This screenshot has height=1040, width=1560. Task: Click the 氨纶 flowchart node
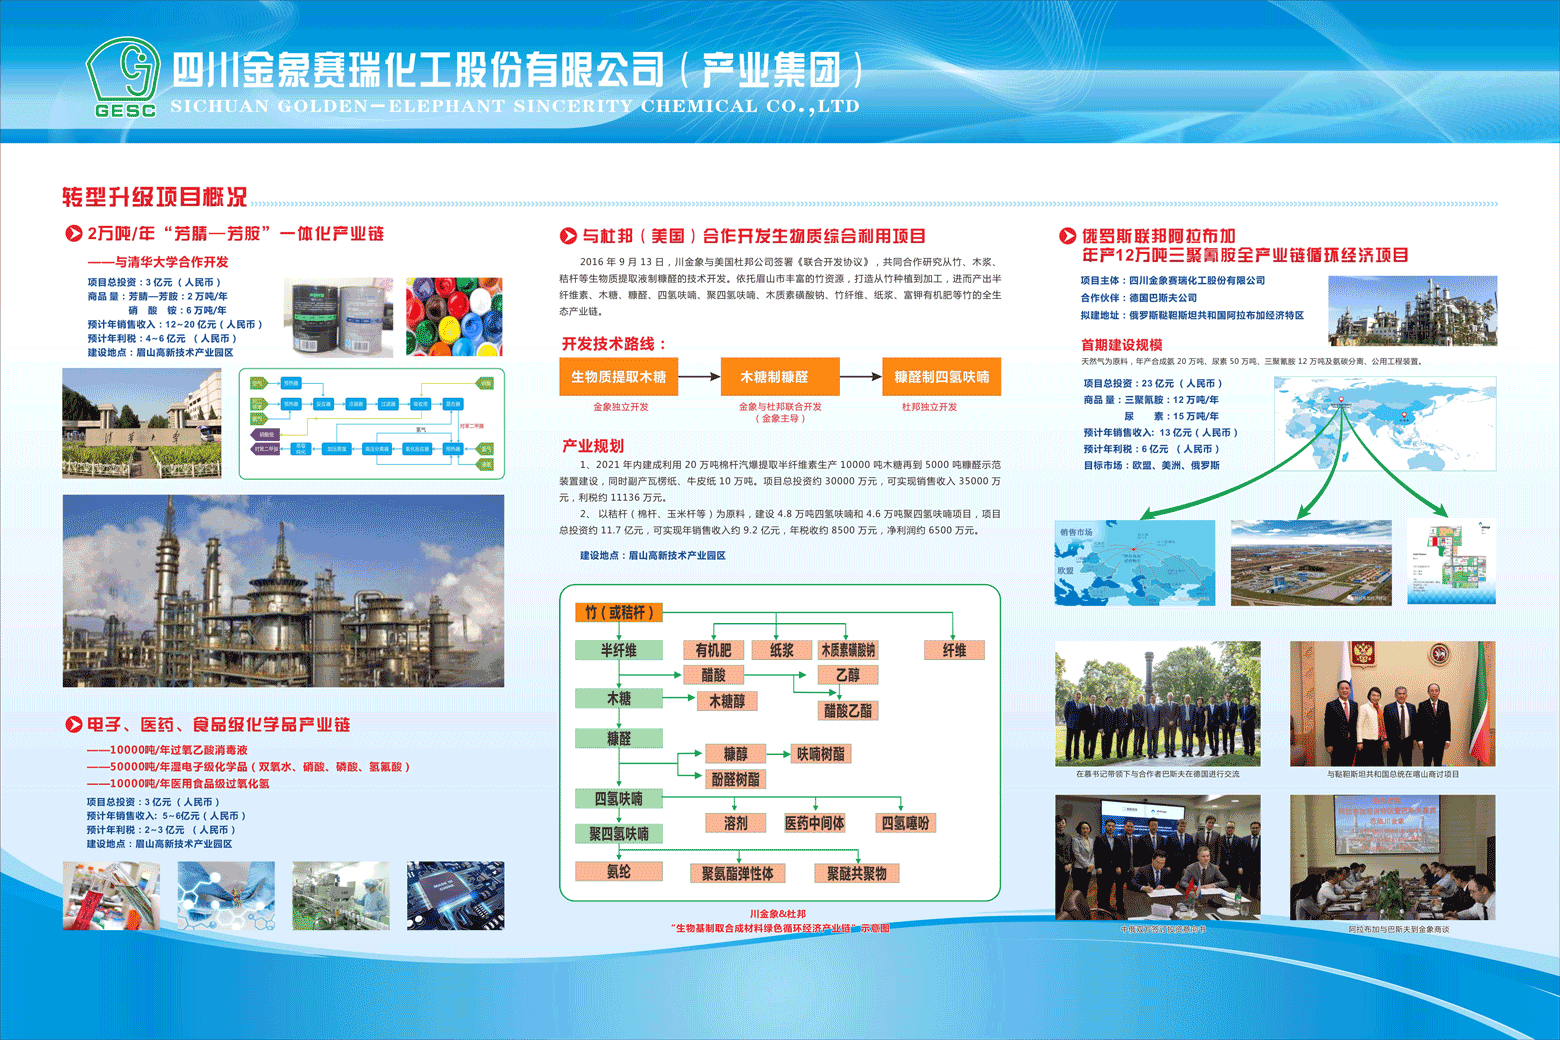pyautogui.click(x=619, y=871)
